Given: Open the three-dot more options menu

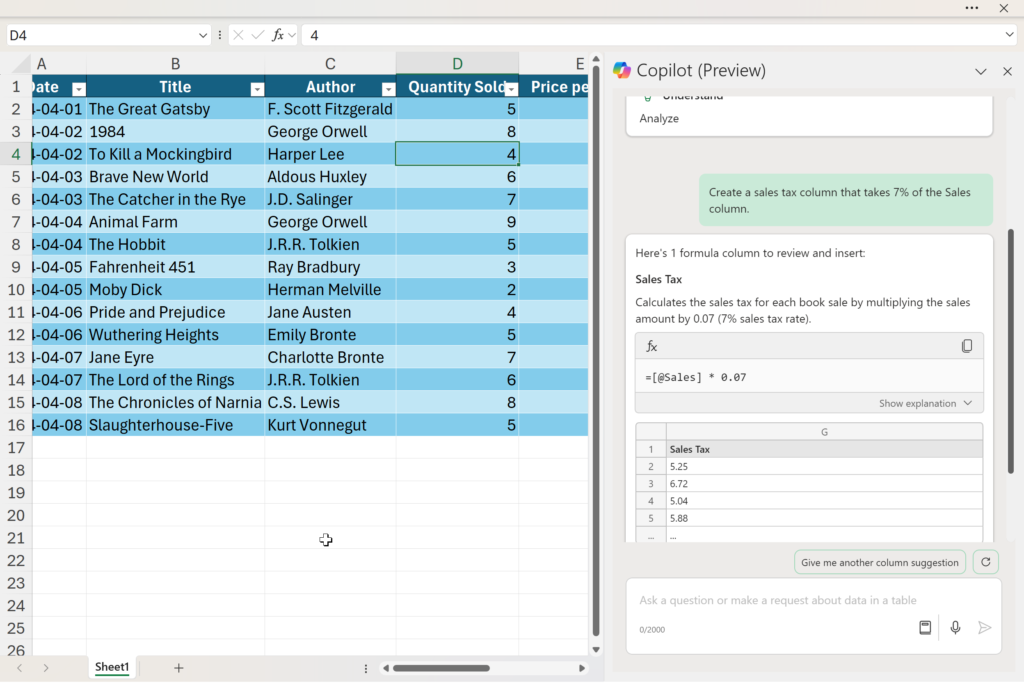Looking at the screenshot, I should click(x=972, y=8).
